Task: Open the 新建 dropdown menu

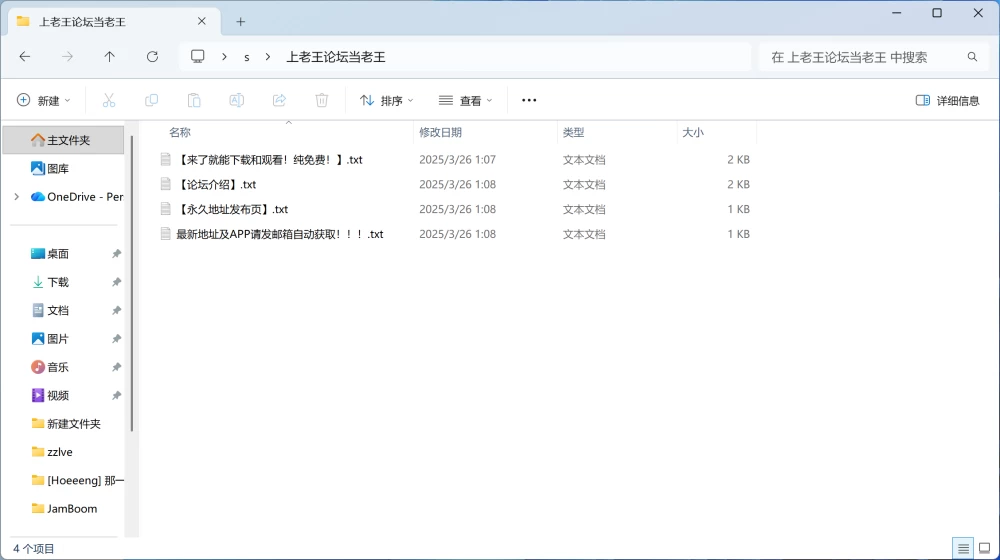Action: [x=43, y=100]
